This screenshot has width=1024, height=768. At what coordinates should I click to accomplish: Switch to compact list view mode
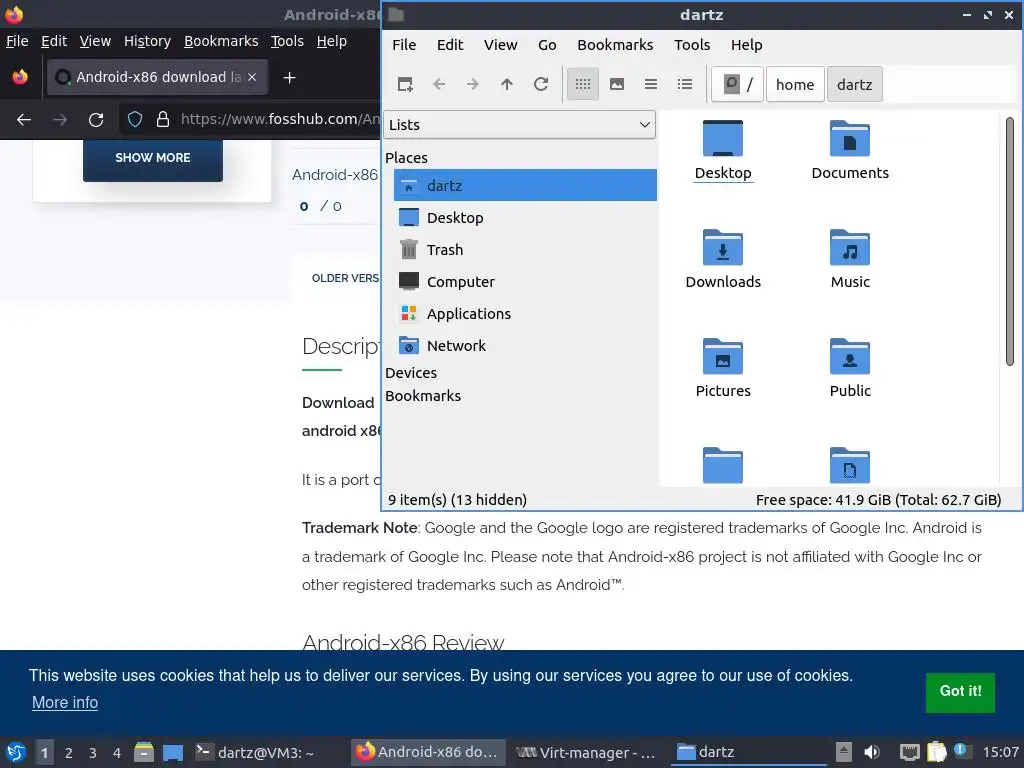[x=650, y=84]
